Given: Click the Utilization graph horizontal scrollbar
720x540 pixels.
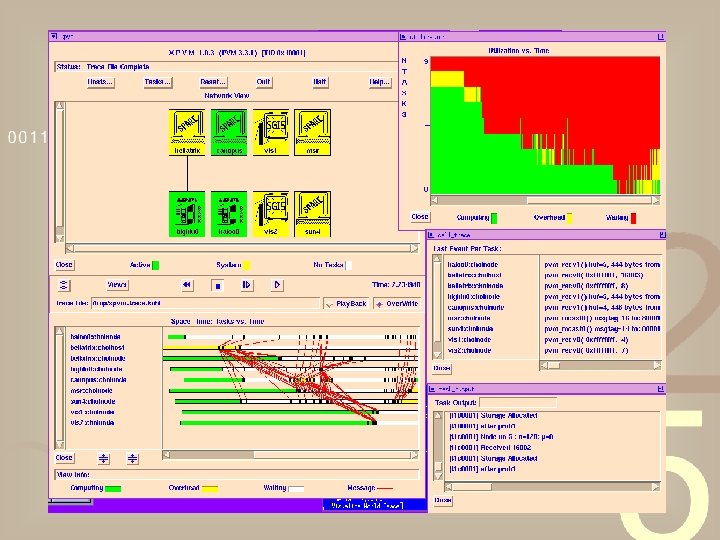Looking at the screenshot, I should 546,200.
